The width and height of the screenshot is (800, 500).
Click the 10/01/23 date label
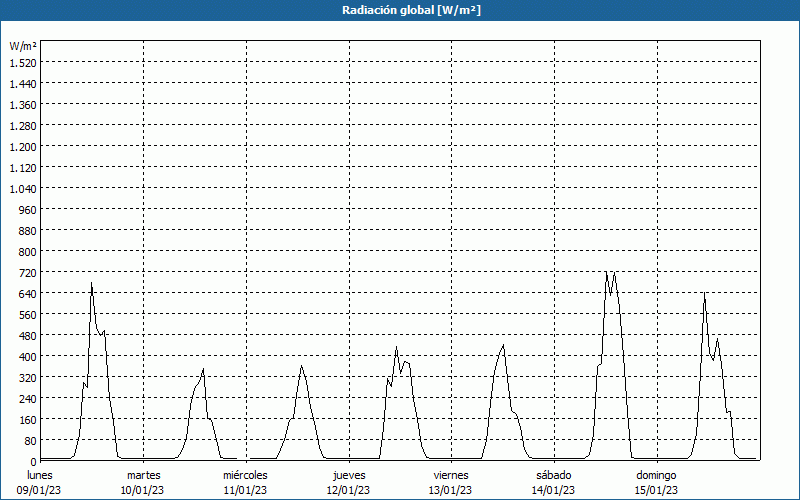(x=142, y=490)
